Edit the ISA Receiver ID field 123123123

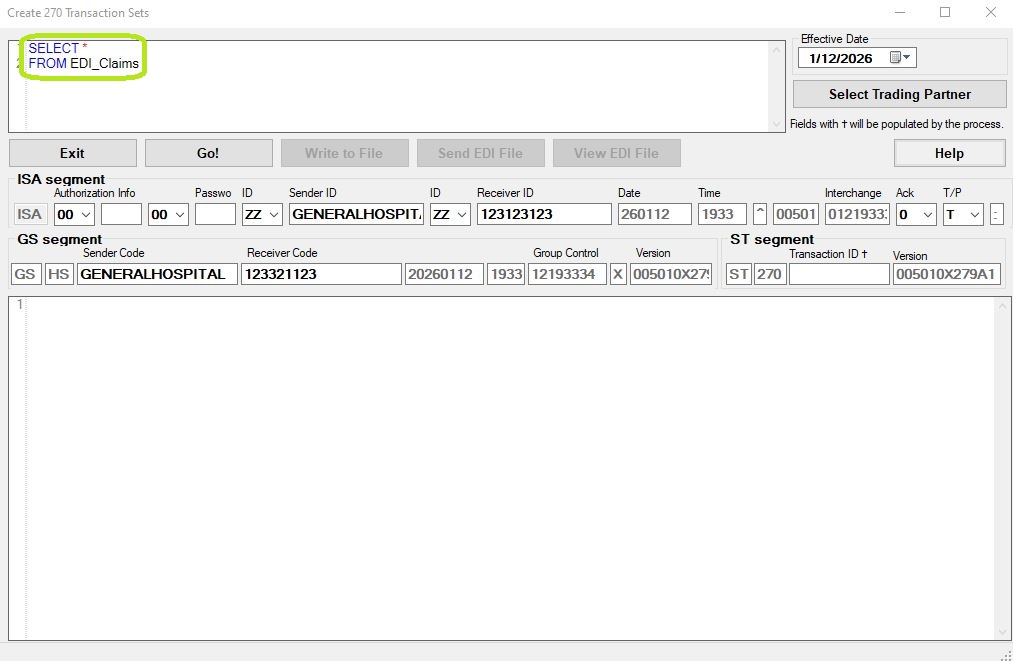pos(544,215)
